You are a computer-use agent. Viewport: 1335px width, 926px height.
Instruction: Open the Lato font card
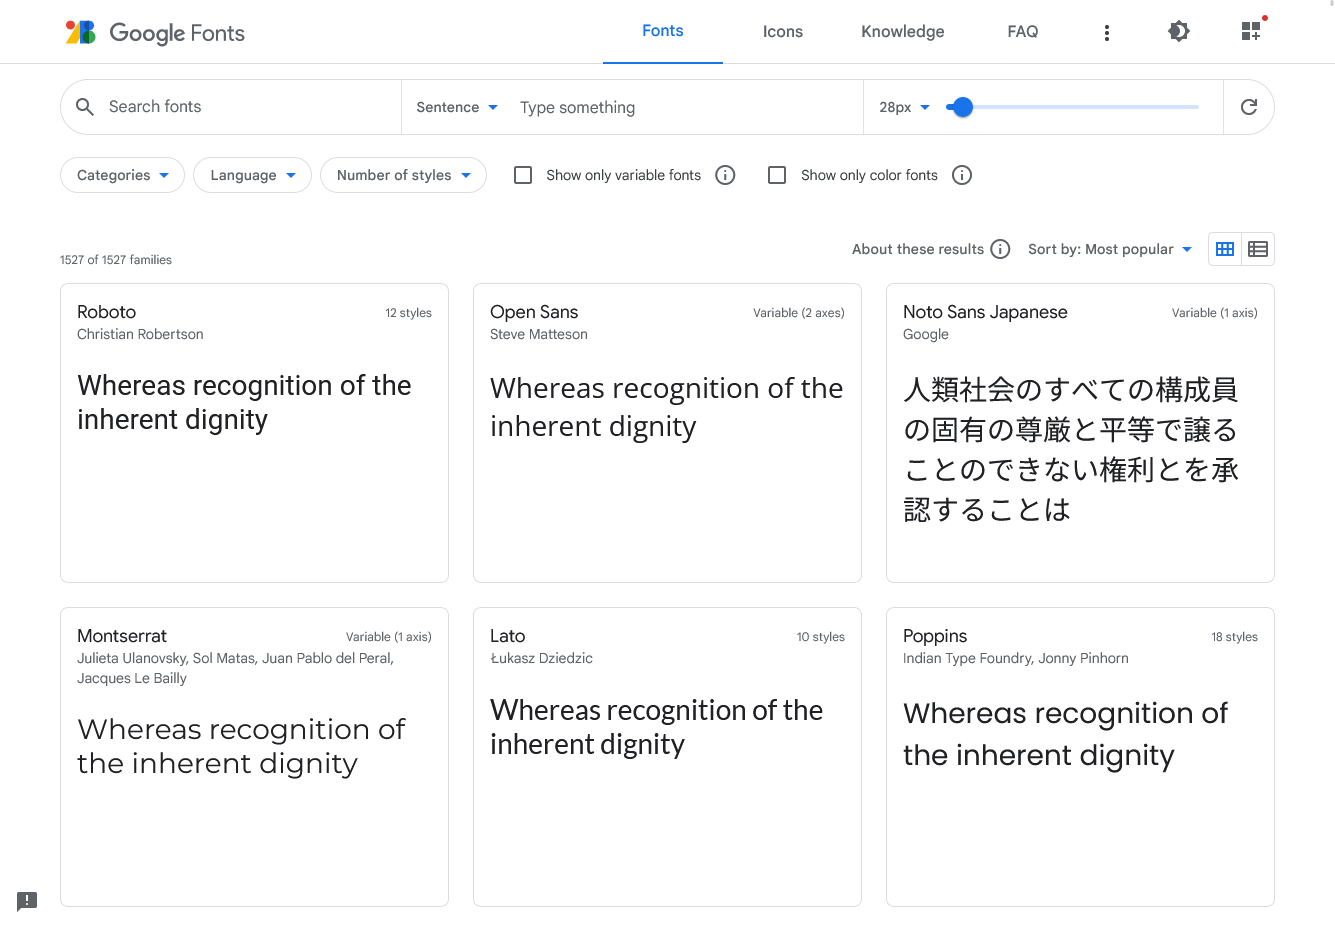point(667,757)
